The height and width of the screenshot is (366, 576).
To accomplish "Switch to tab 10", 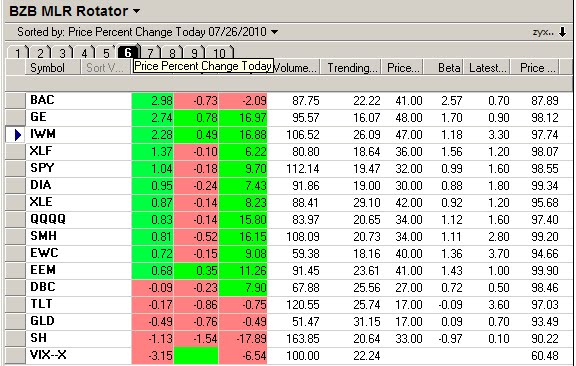I will 219,53.
